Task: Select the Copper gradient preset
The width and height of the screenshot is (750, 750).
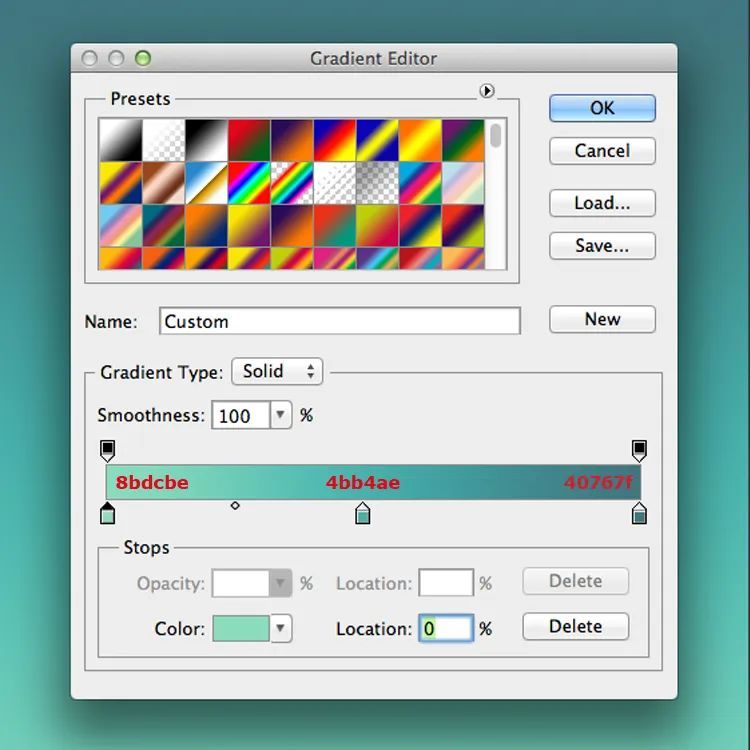Action: pos(164,183)
